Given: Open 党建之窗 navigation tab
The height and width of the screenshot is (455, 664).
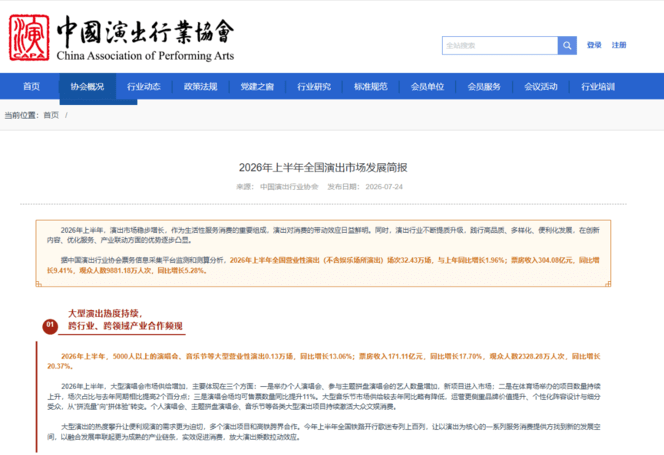Looking at the screenshot, I should tap(257, 86).
